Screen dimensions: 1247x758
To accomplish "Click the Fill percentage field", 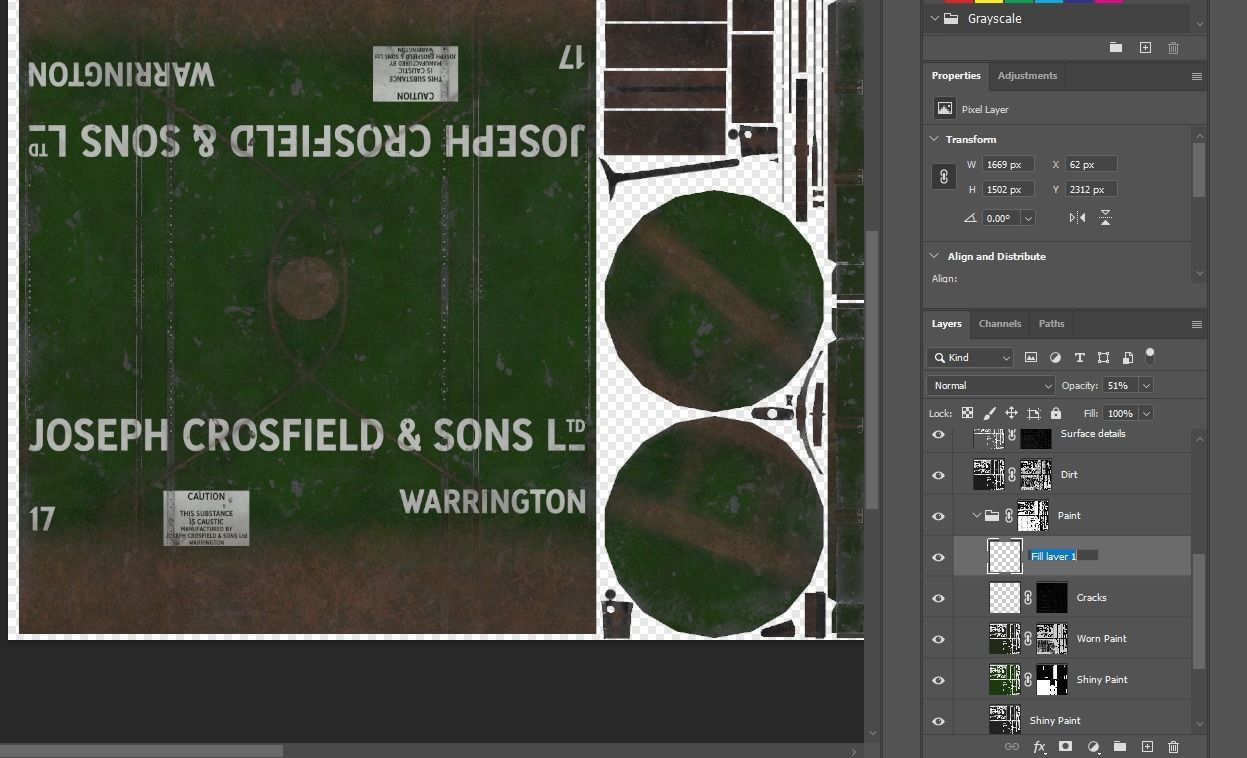I will tap(1119, 413).
